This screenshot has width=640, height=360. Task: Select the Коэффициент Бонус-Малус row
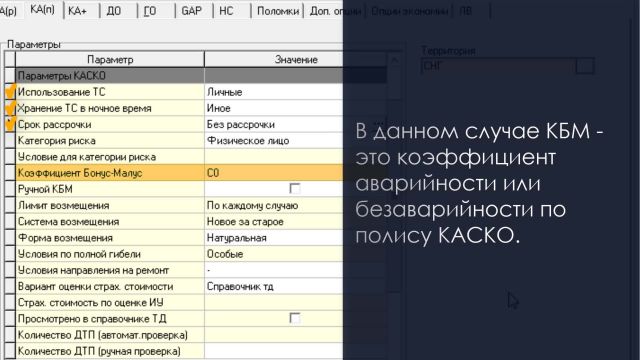(110, 173)
